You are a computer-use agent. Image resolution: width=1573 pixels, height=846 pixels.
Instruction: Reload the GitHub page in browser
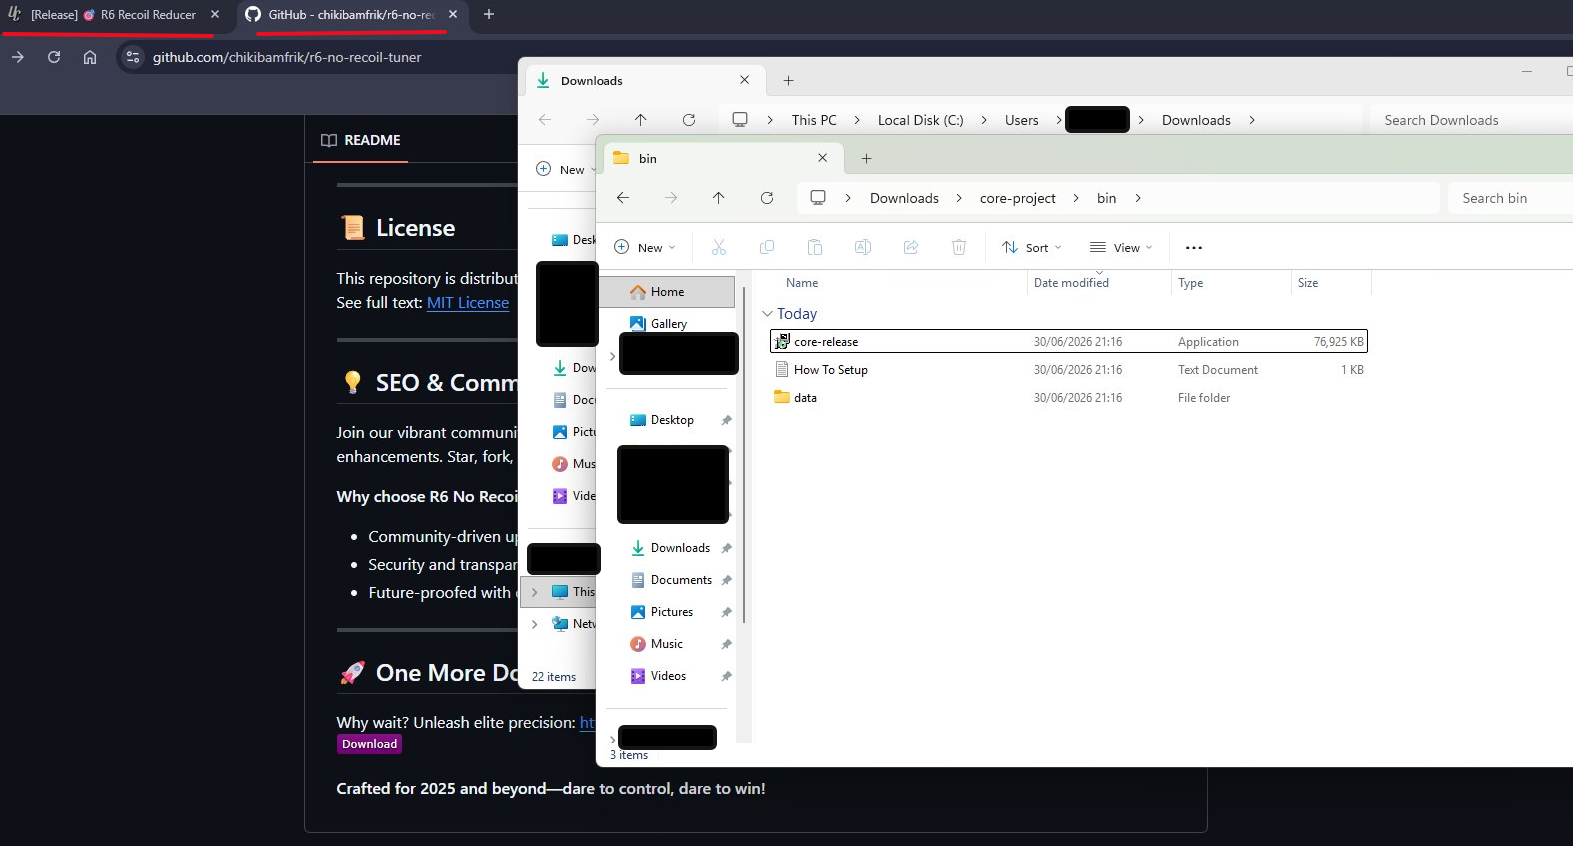[54, 57]
